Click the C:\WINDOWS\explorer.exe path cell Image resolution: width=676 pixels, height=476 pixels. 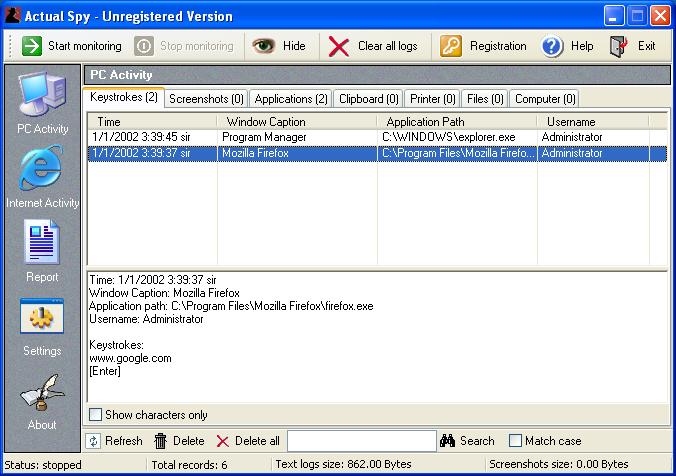click(457, 137)
